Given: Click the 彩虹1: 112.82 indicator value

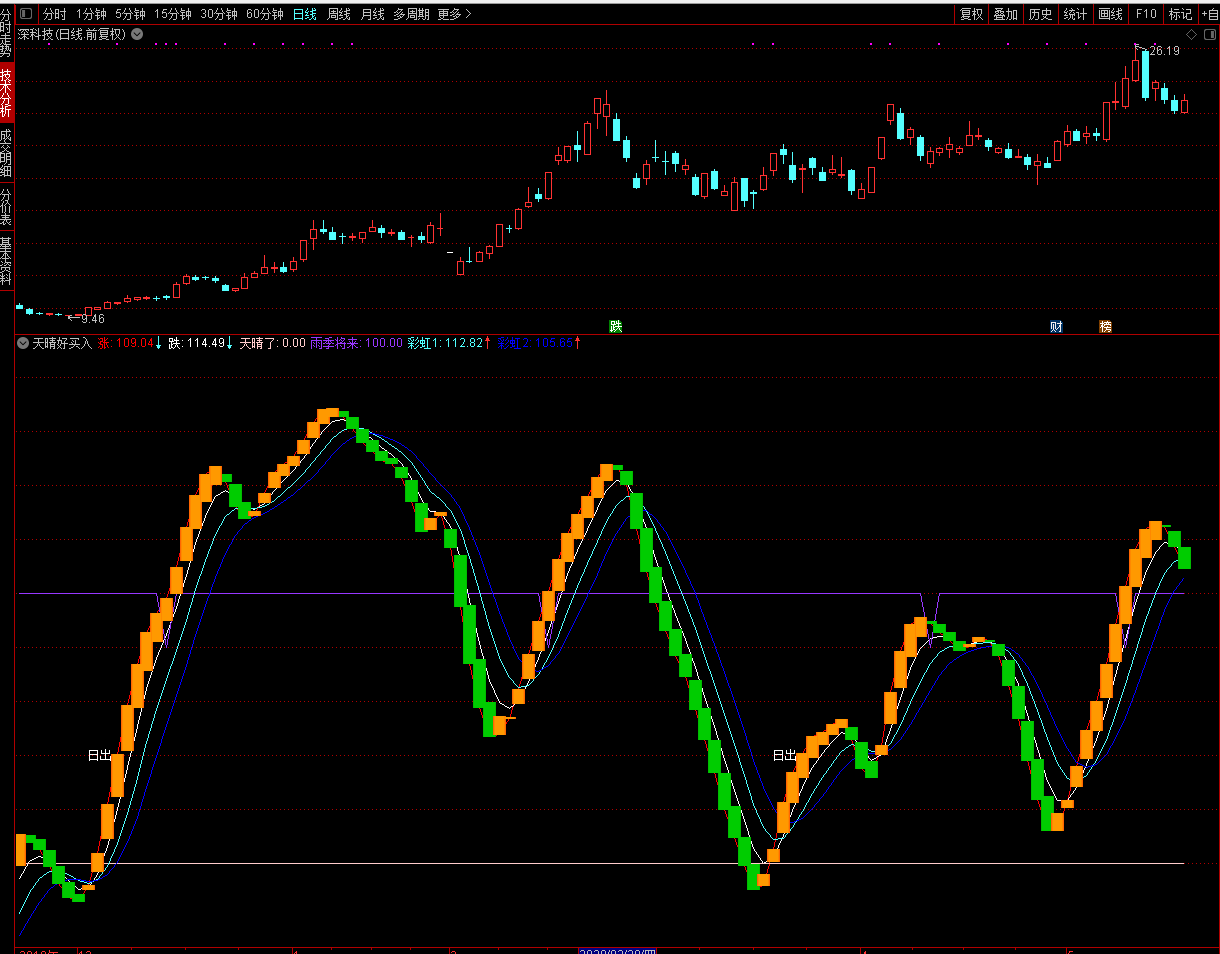Looking at the screenshot, I should coord(449,343).
